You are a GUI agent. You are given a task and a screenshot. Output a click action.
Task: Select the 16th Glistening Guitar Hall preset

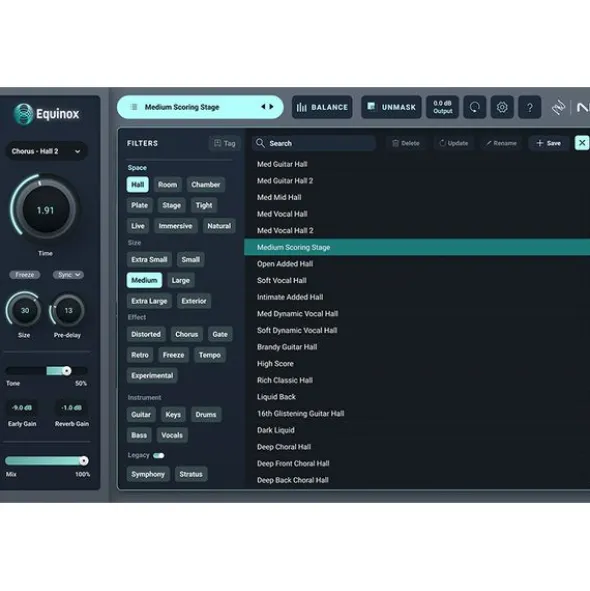[417, 413]
